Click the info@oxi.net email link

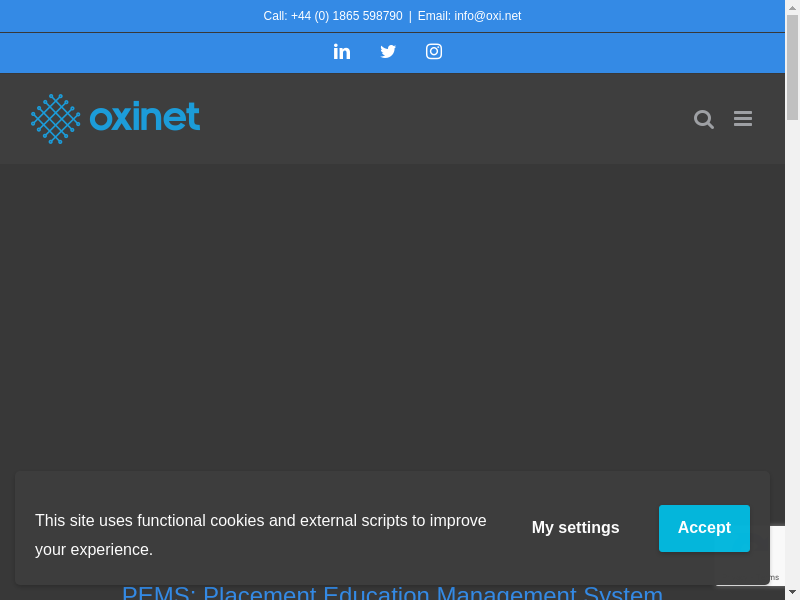click(487, 16)
